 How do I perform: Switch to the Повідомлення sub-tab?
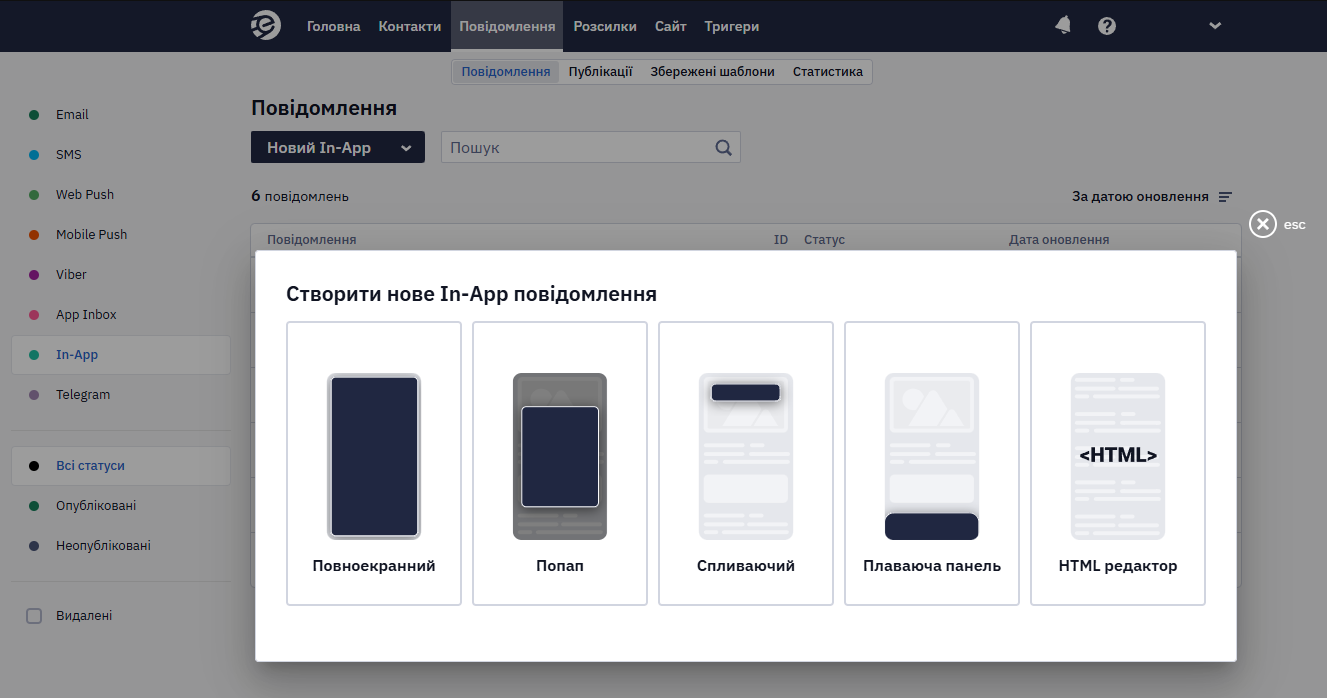click(506, 72)
